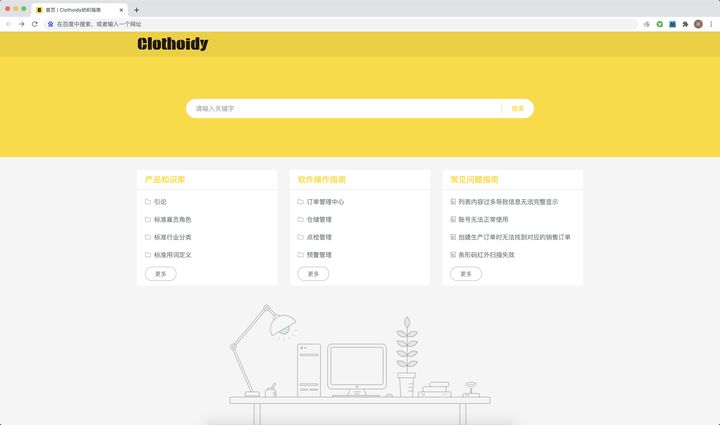Click the yellow 搜索 search button

[518, 109]
